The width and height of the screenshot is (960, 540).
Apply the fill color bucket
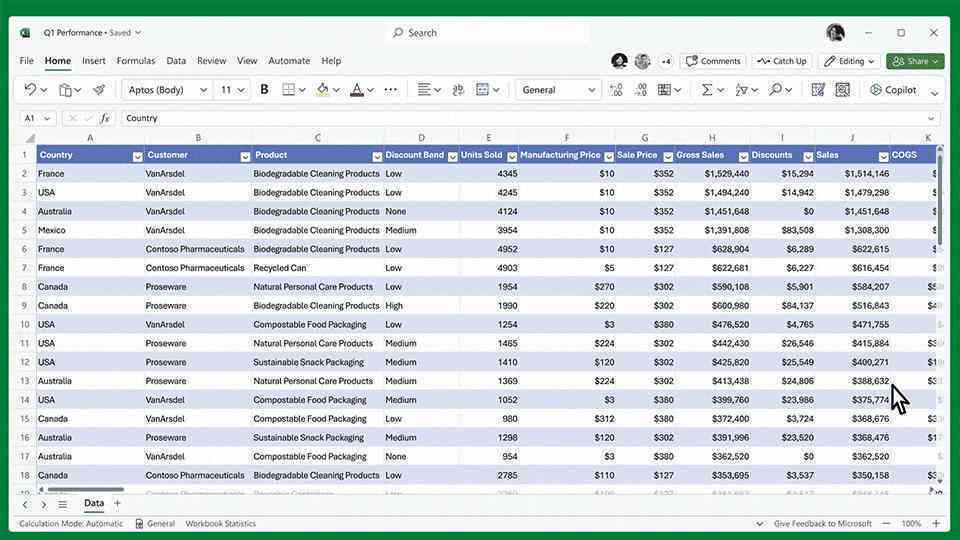(x=322, y=90)
